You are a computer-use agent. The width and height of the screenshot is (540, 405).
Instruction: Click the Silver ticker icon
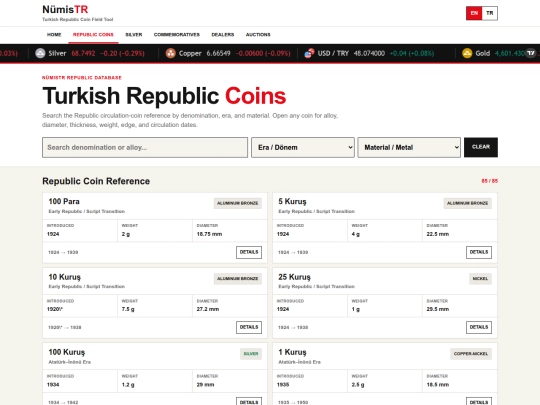click(40, 53)
